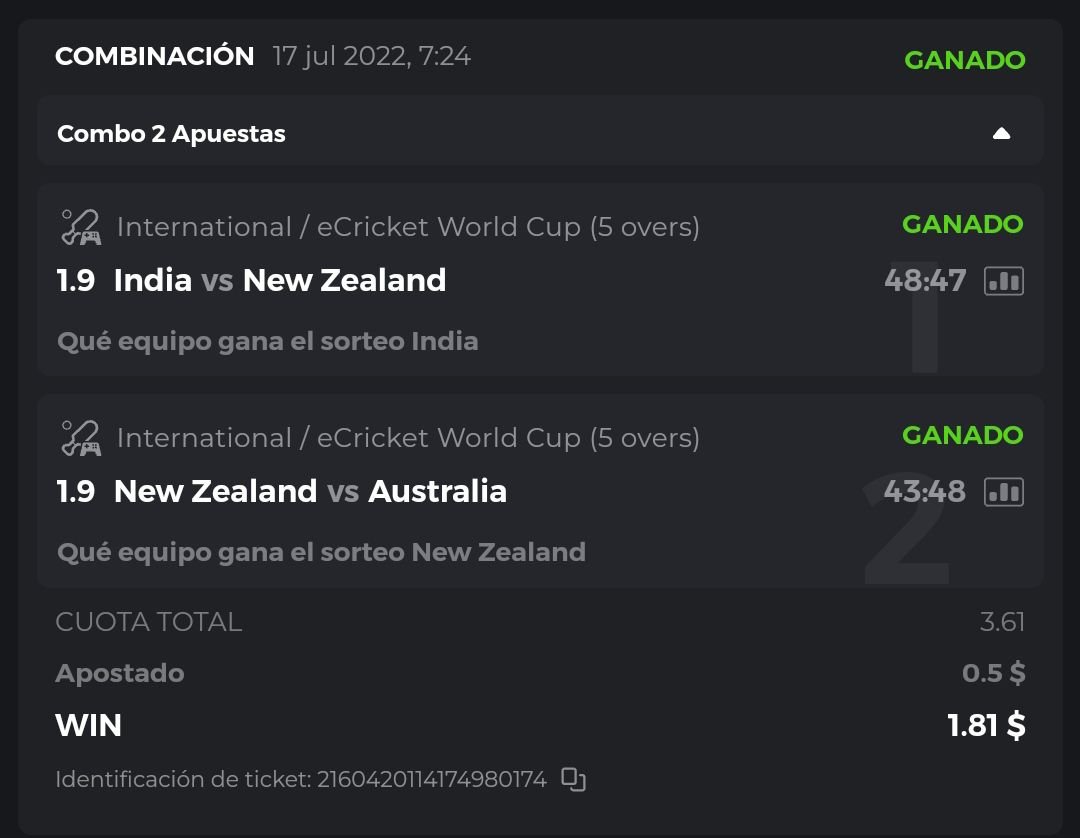Click the second bet's sorteo New Zealand selection

click(321, 553)
